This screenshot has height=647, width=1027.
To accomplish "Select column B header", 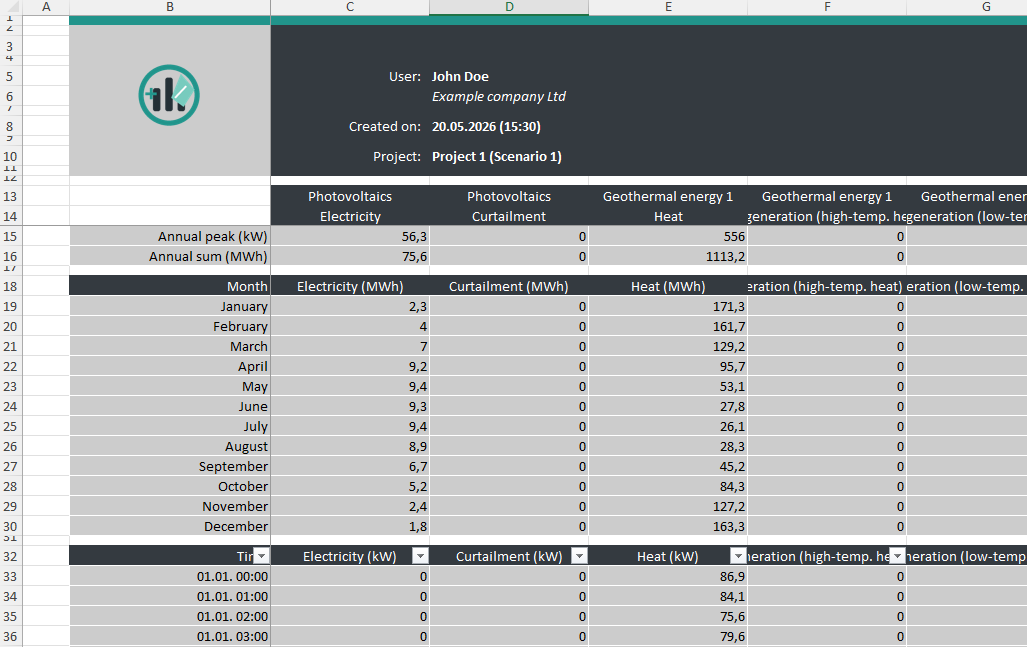I will tap(170, 7).
